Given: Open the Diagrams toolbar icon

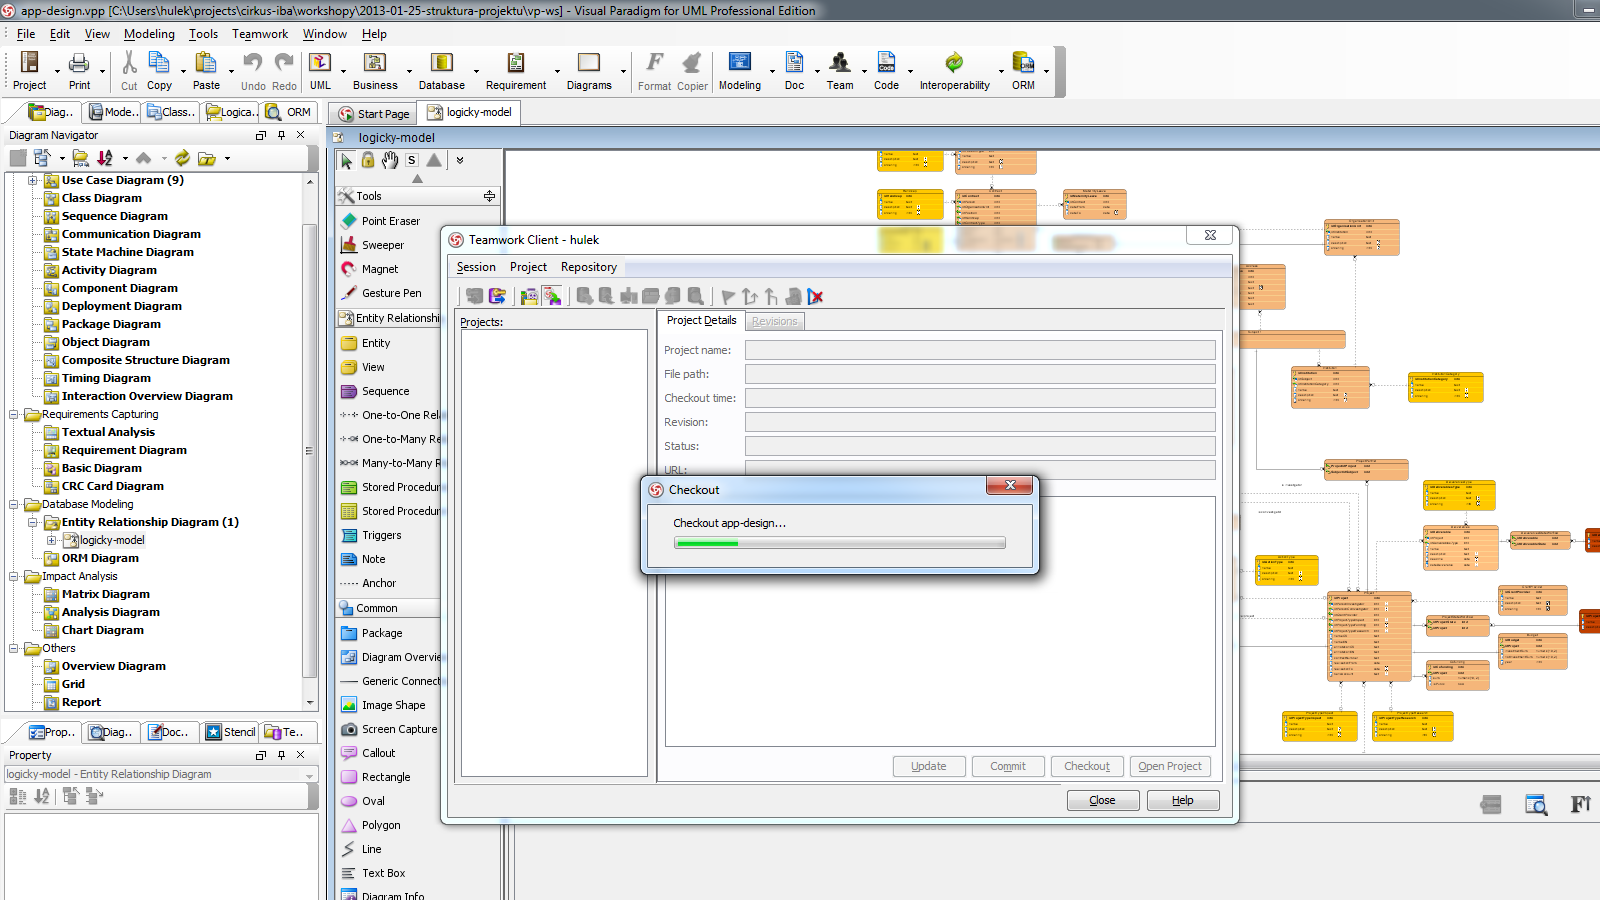Looking at the screenshot, I should (x=589, y=70).
